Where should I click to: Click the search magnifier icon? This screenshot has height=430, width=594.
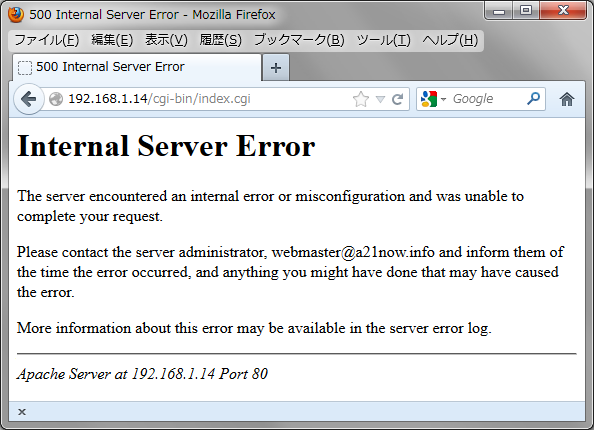point(533,99)
